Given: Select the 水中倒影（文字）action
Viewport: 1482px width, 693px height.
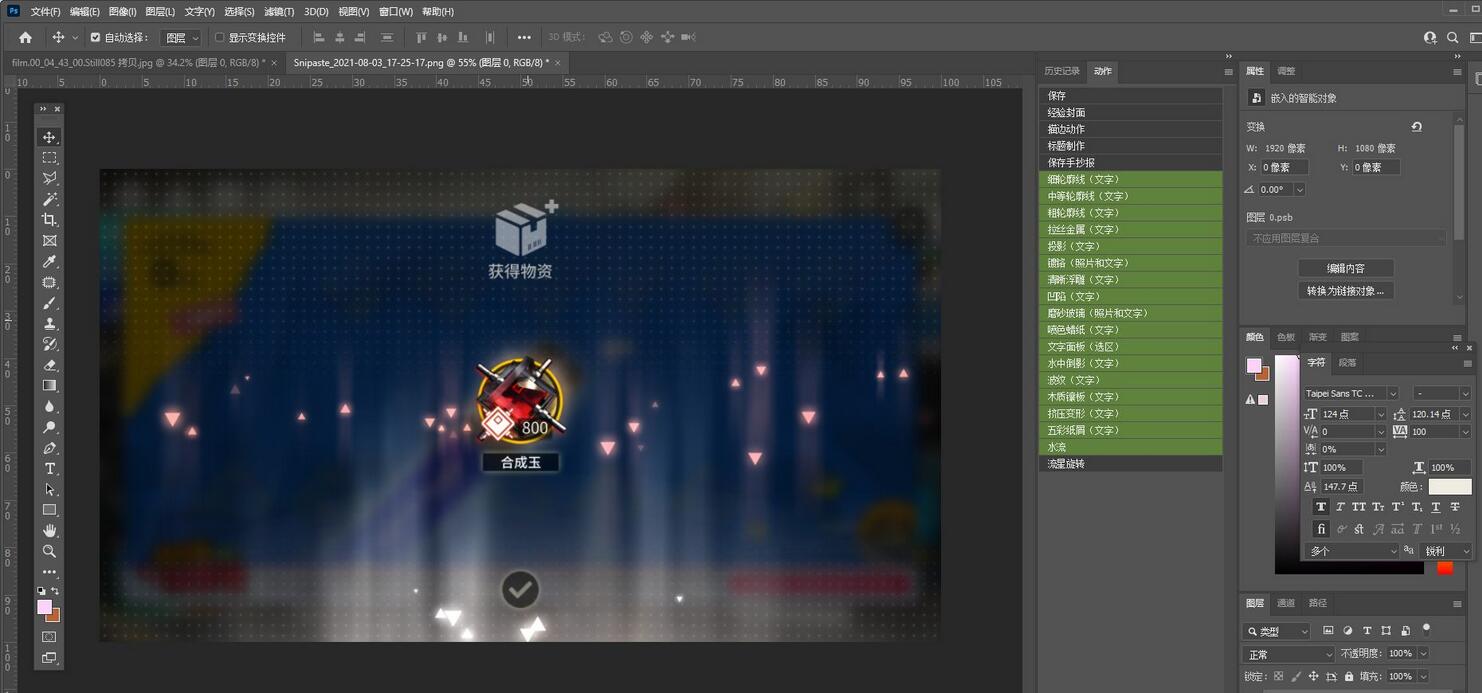Looking at the screenshot, I should pyautogui.click(x=1130, y=363).
